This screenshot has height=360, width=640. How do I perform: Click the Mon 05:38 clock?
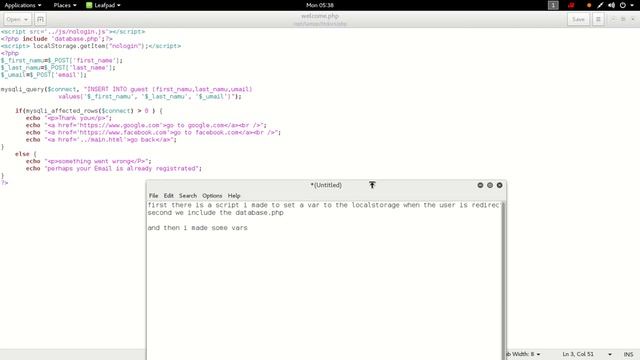point(320,5)
